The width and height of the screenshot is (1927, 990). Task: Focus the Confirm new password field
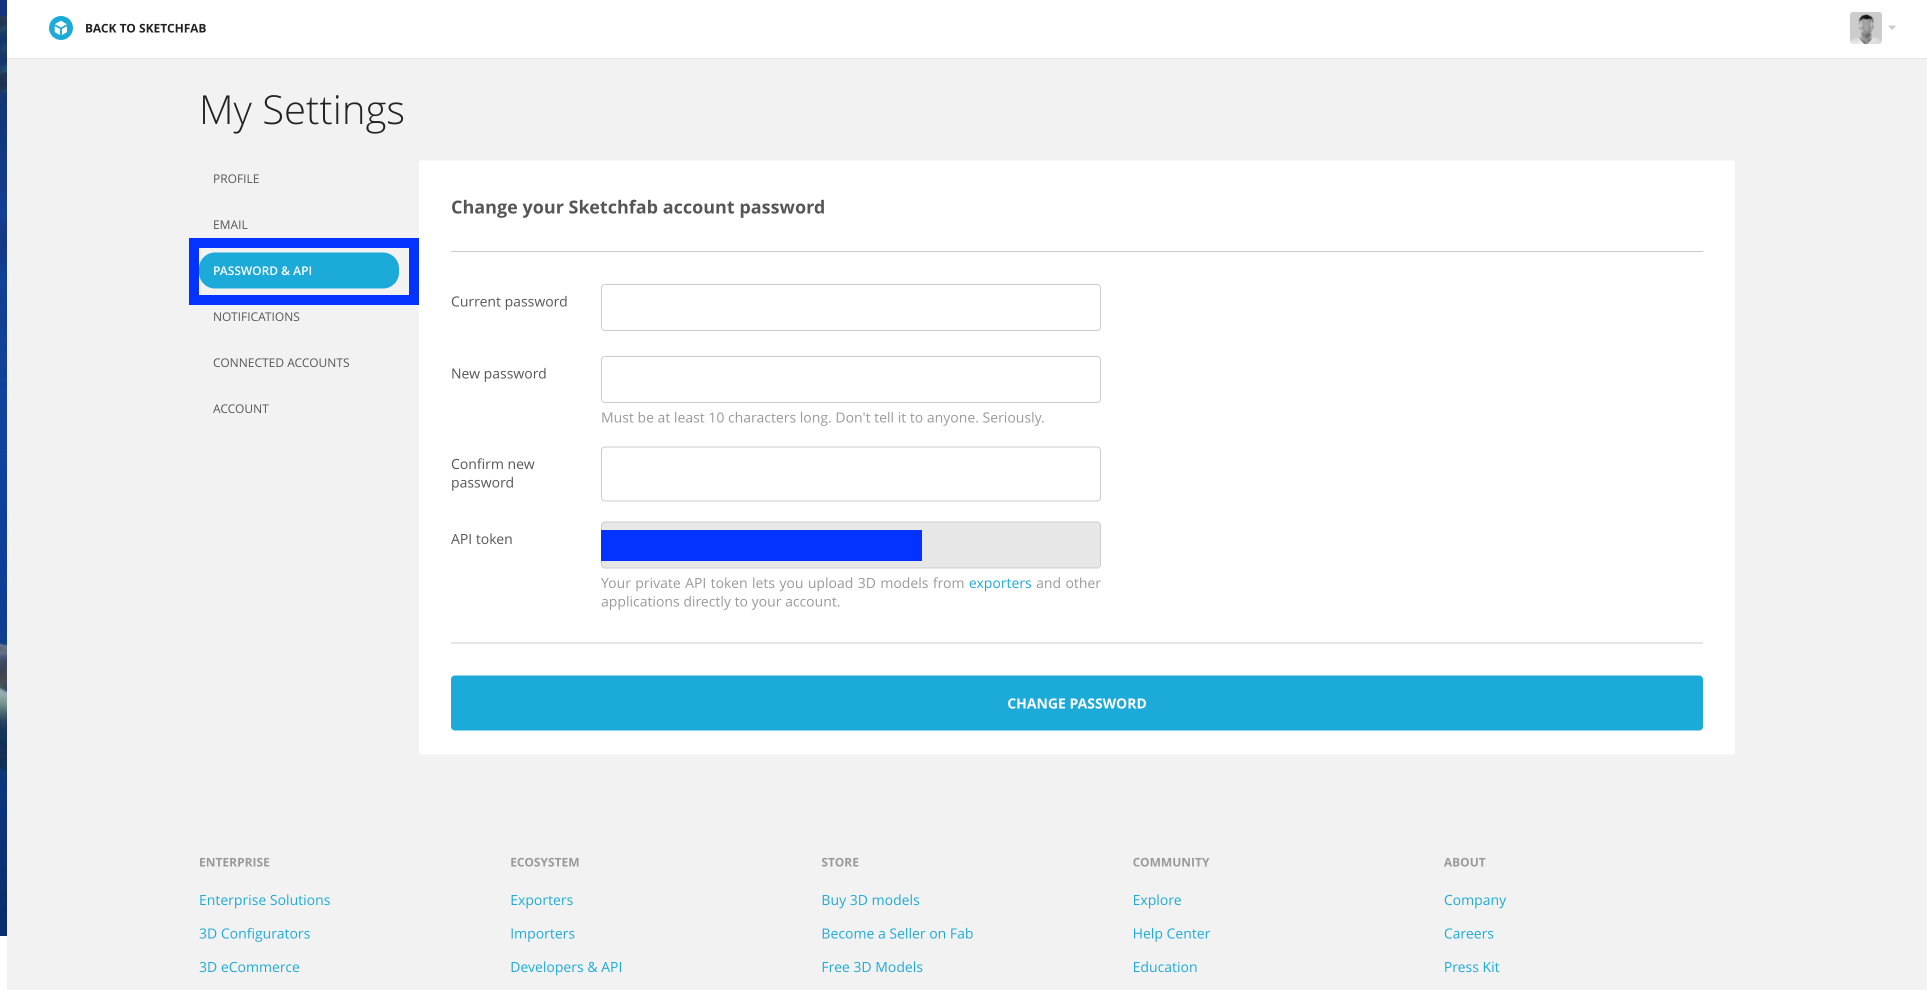tap(851, 474)
